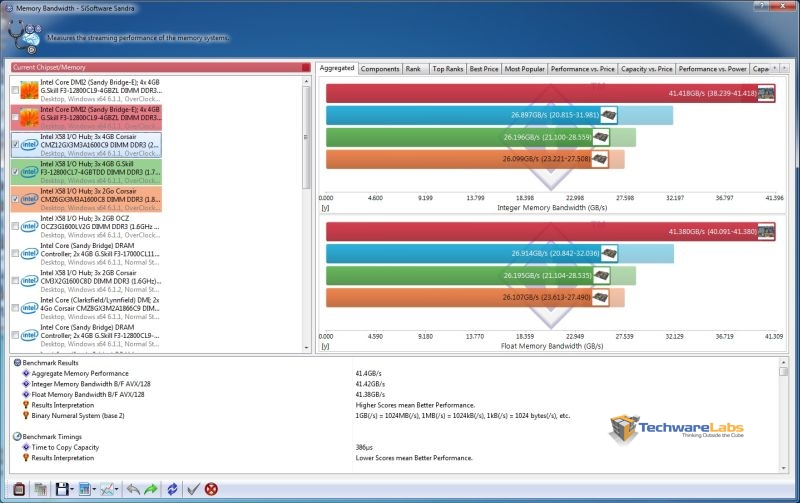Viewport: 800px width, 503px height.
Task: Check the Clarksfield/Lynnfield Corsair row checkbox
Action: click(x=15, y=308)
